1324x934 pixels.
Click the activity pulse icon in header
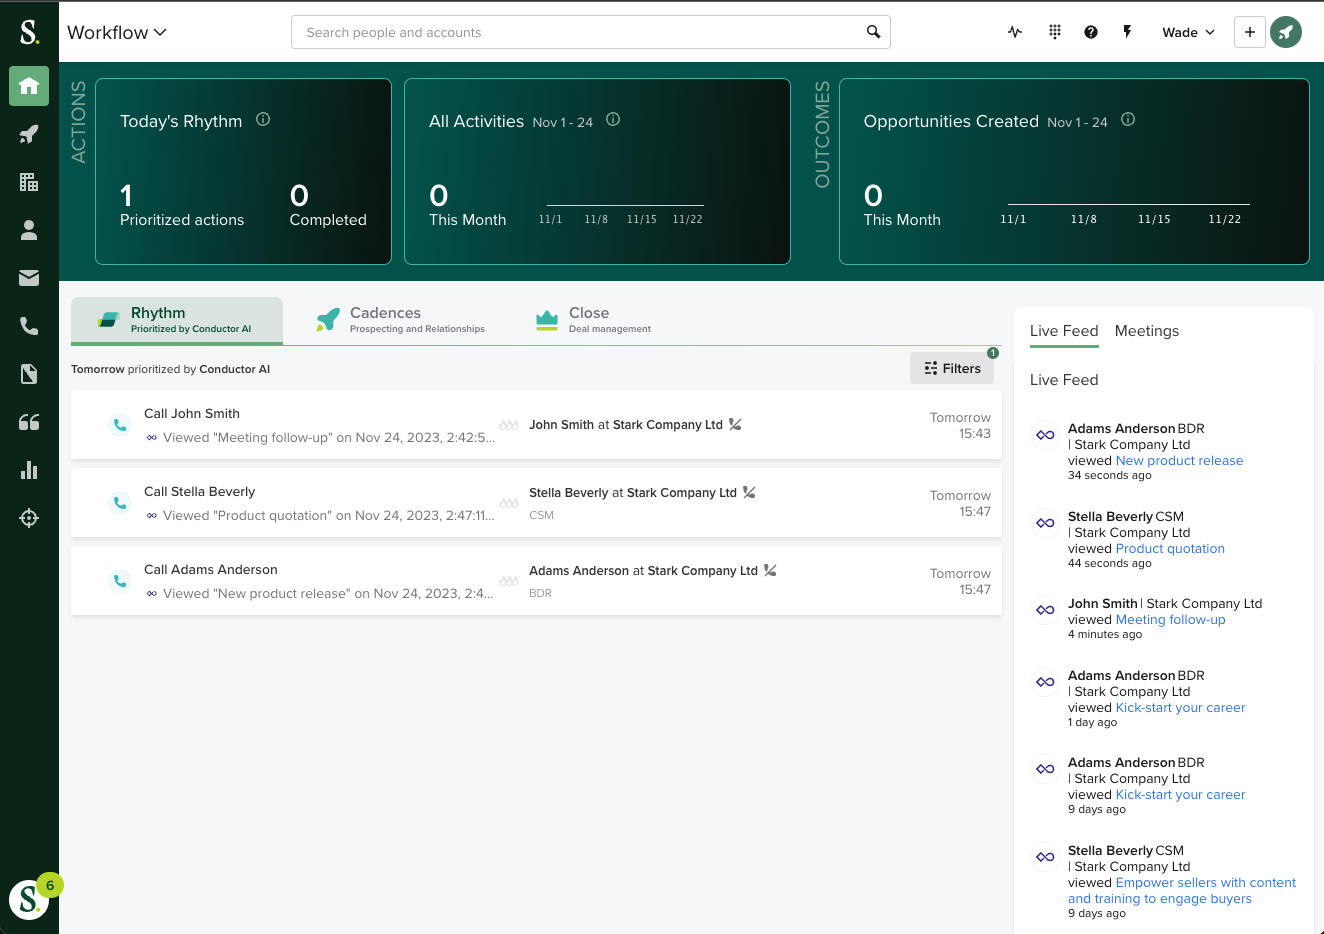coord(1015,32)
